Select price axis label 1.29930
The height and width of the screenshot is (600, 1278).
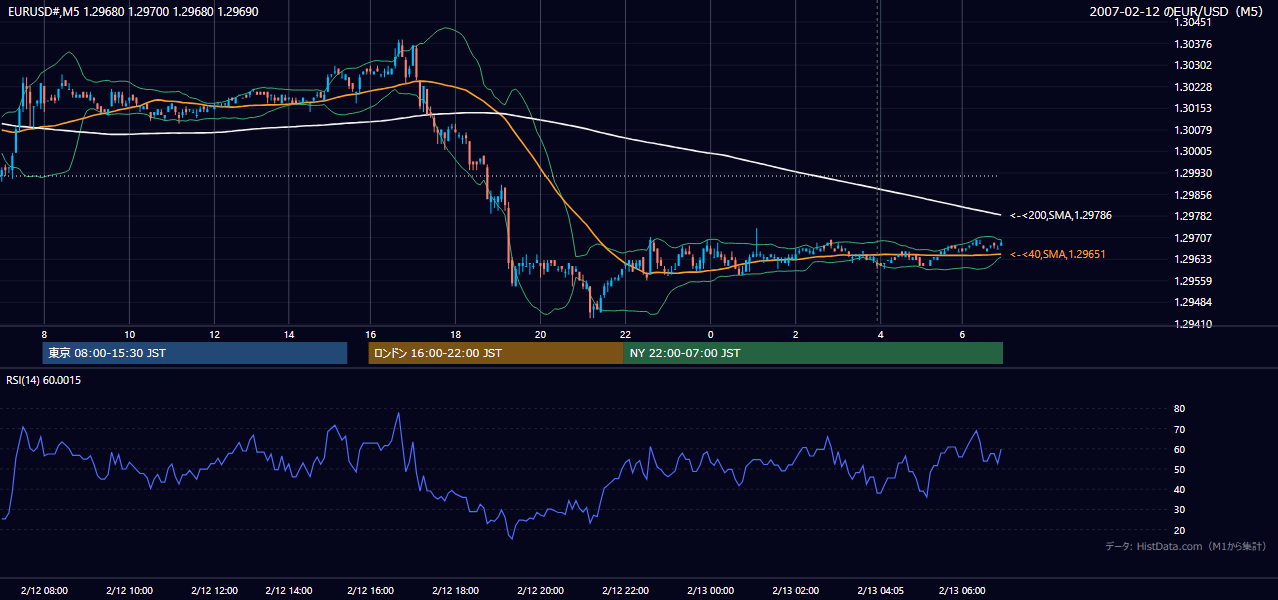click(x=1193, y=173)
